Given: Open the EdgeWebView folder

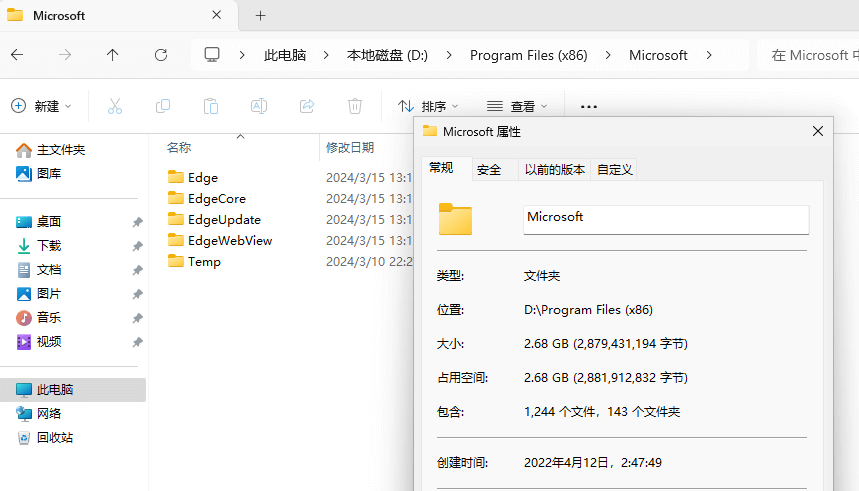Looking at the screenshot, I should click(x=230, y=240).
